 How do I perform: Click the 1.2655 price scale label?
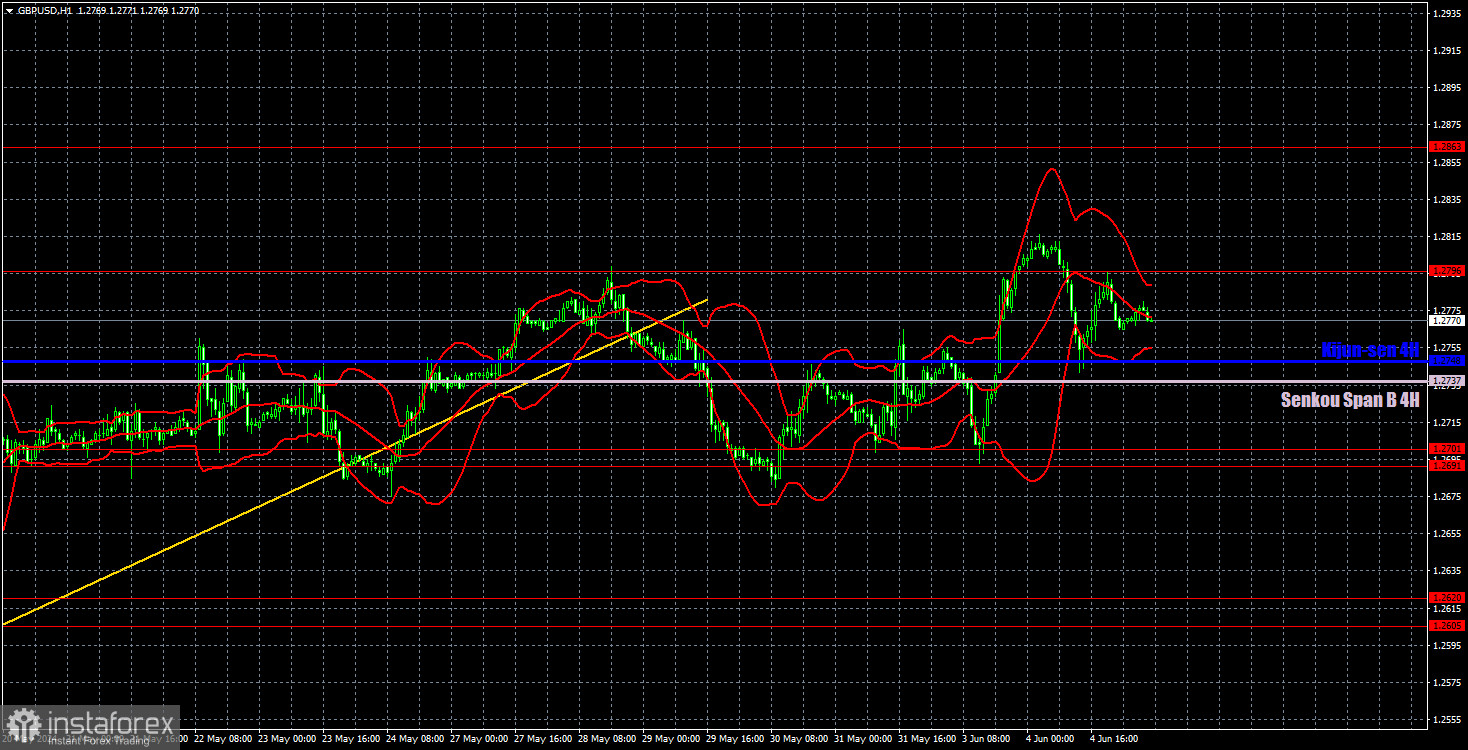(x=1448, y=533)
